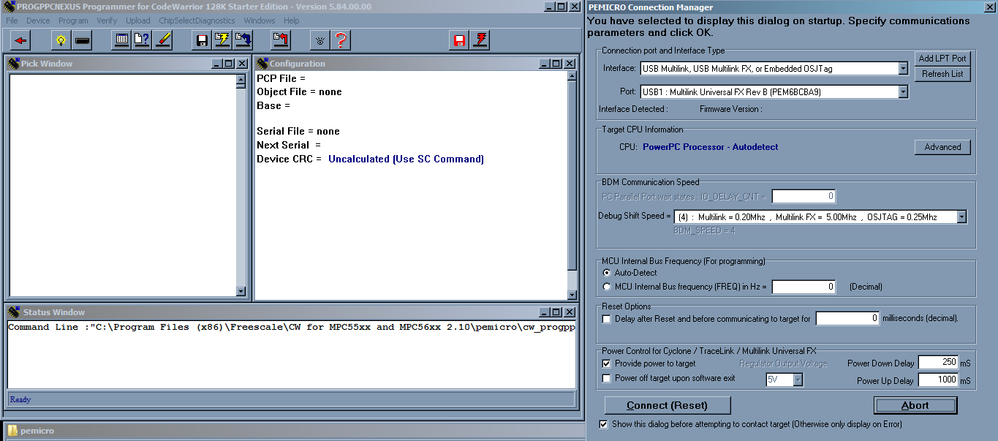Open the ChipSelectDiagnostics menu
Image resolution: width=998 pixels, height=441 pixels.
pyautogui.click(x=197, y=20)
